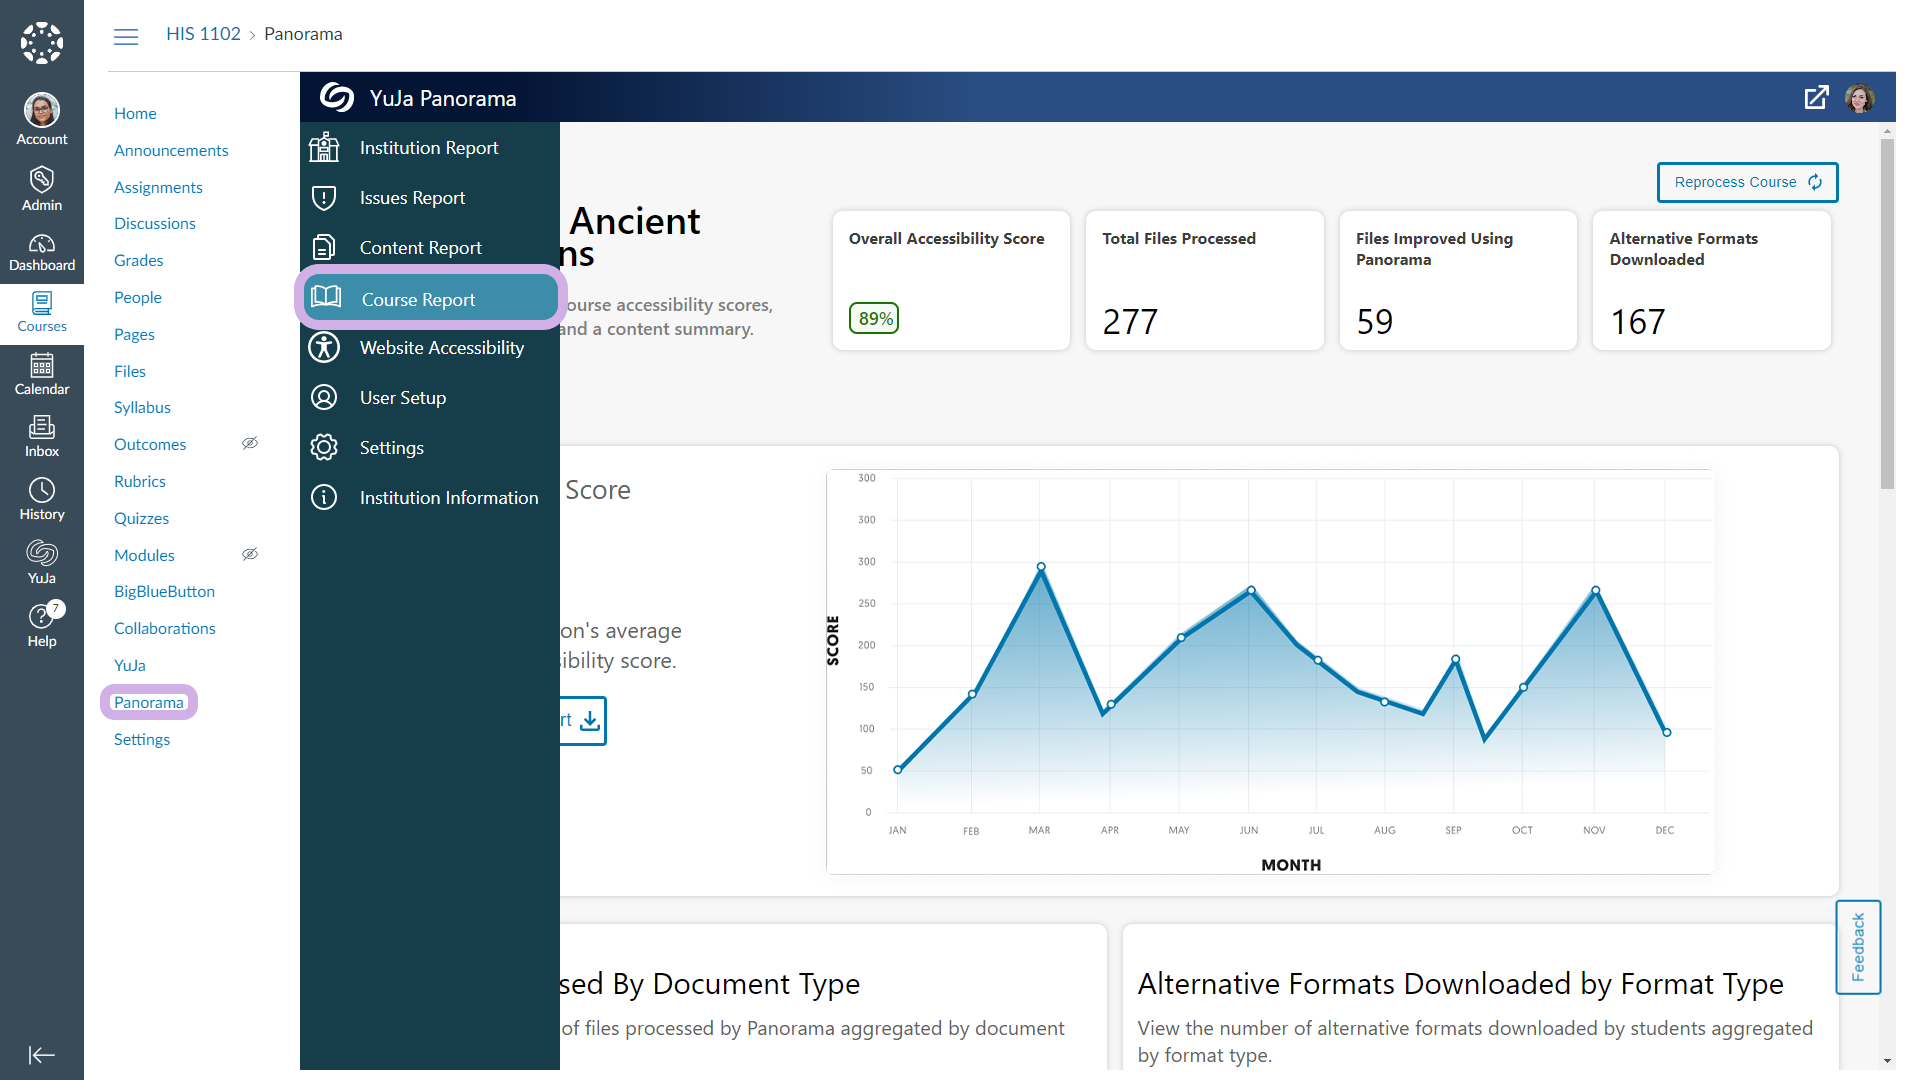
Task: Click the download report arrow icon
Action: (590, 720)
